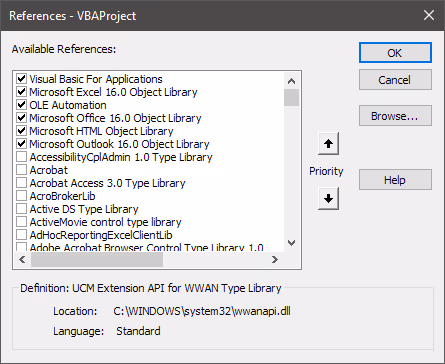Confirm with the OK button
The width and height of the screenshot is (445, 364).
[x=395, y=53]
